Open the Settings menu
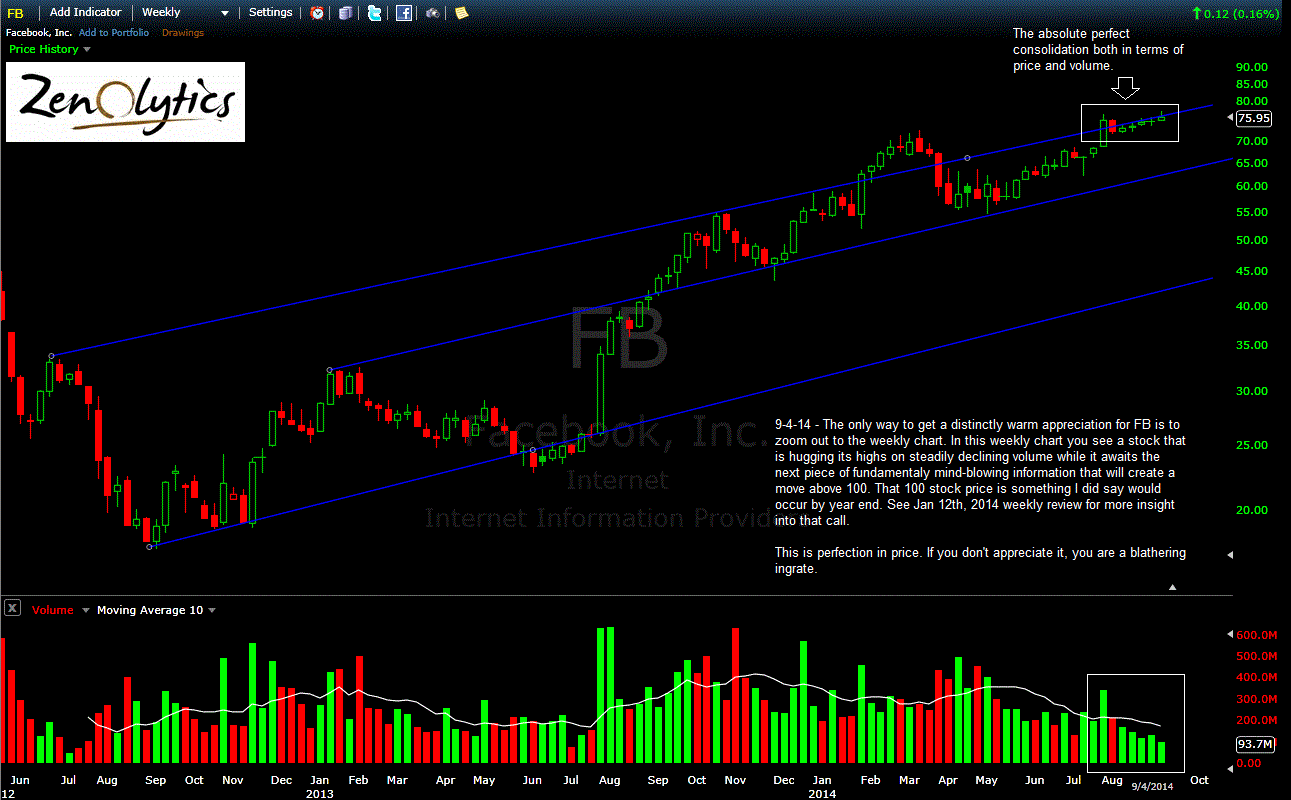The width and height of the screenshot is (1291, 800). pyautogui.click(x=270, y=13)
